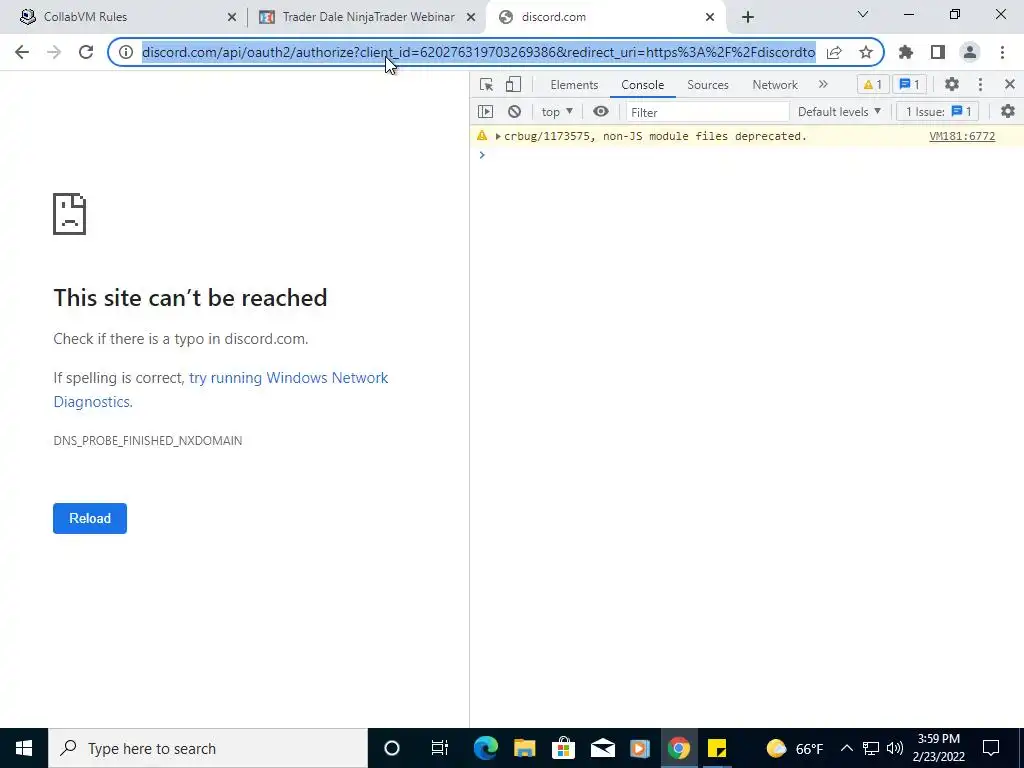Screen dimensions: 1024x768
Task: Go back to the previous page
Action: (x=22, y=52)
